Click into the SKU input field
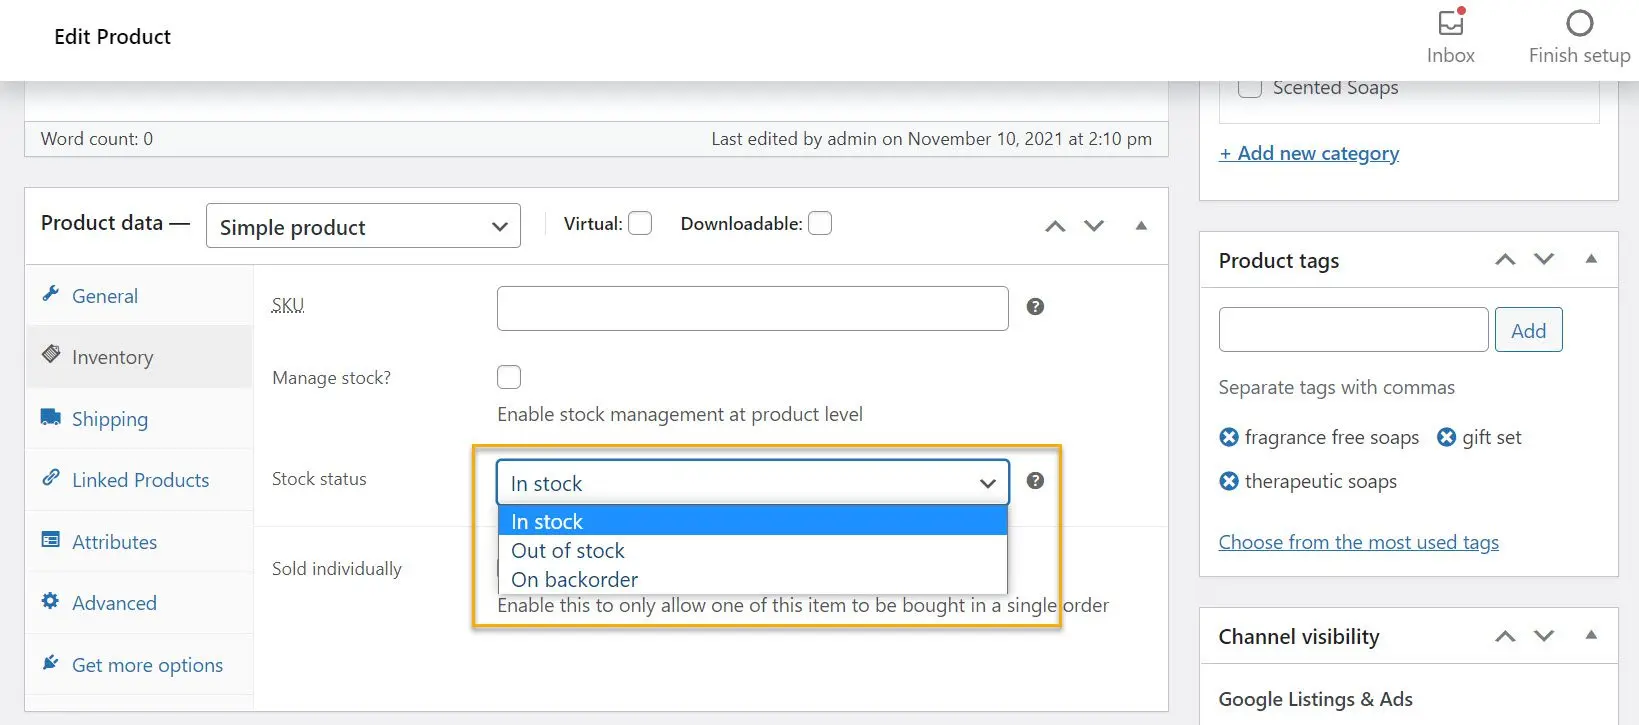1639x725 pixels. pyautogui.click(x=753, y=308)
